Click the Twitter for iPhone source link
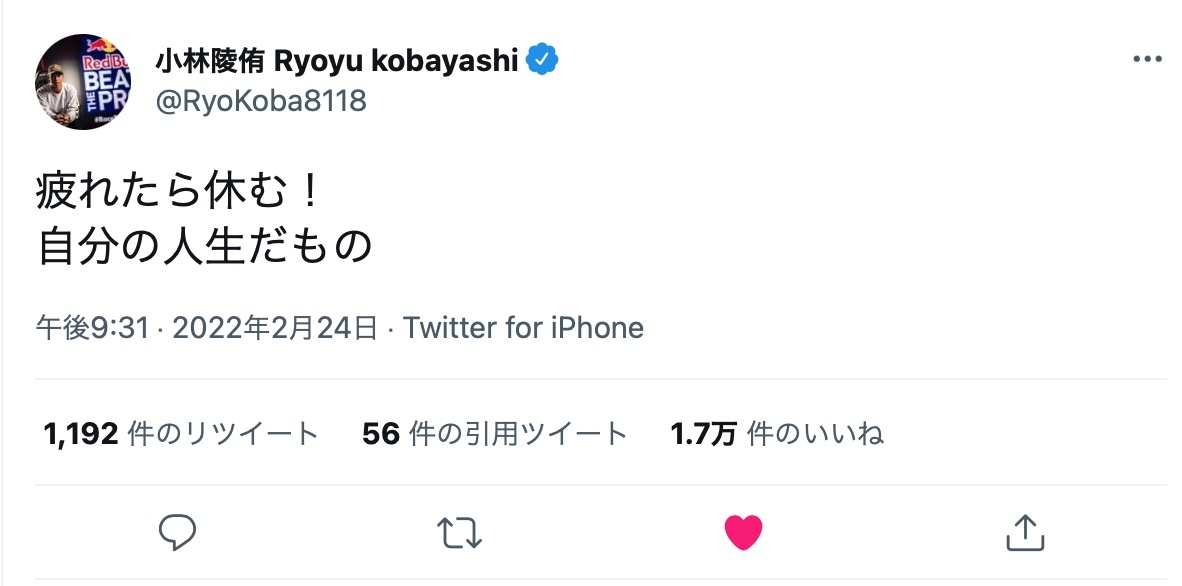This screenshot has height=586, width=1182. [523, 328]
